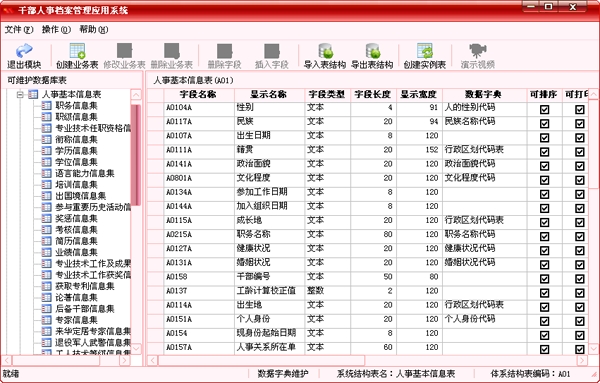Viewport: 600px width, 383px height.
Task: Open the 文件(F) menu
Action: coord(19,29)
